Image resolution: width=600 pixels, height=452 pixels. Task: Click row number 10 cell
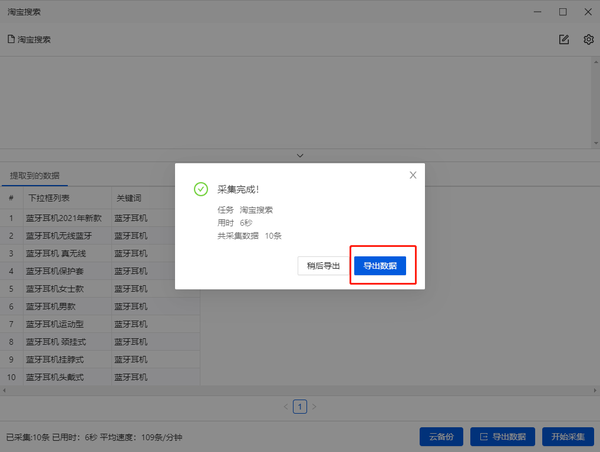[x=11, y=377]
